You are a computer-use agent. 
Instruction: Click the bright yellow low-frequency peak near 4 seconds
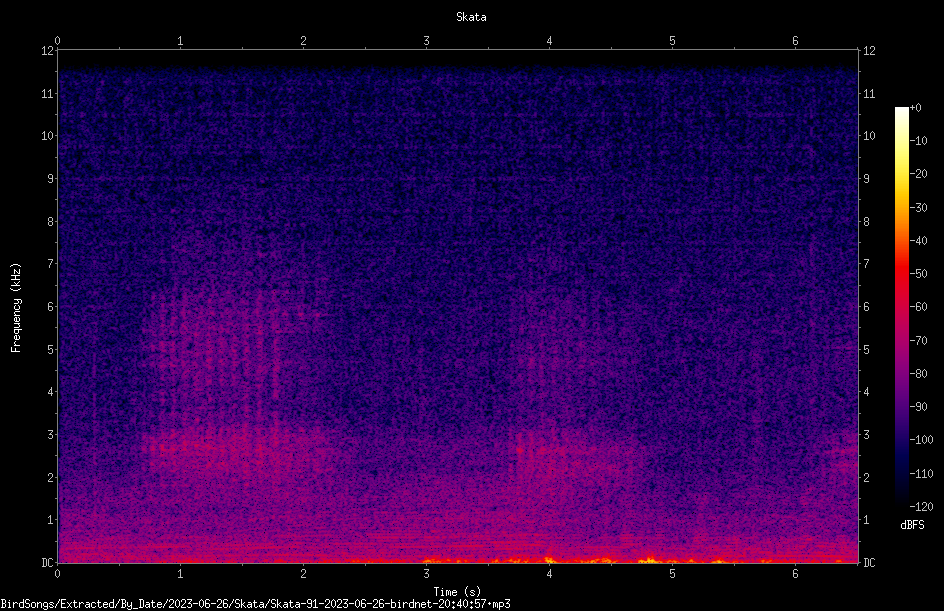(549, 560)
